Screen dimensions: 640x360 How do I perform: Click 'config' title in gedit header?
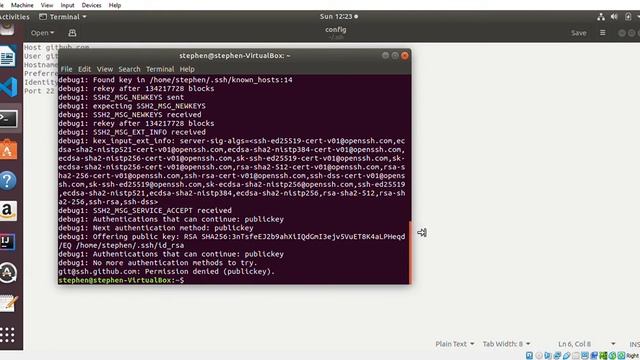click(336, 29)
